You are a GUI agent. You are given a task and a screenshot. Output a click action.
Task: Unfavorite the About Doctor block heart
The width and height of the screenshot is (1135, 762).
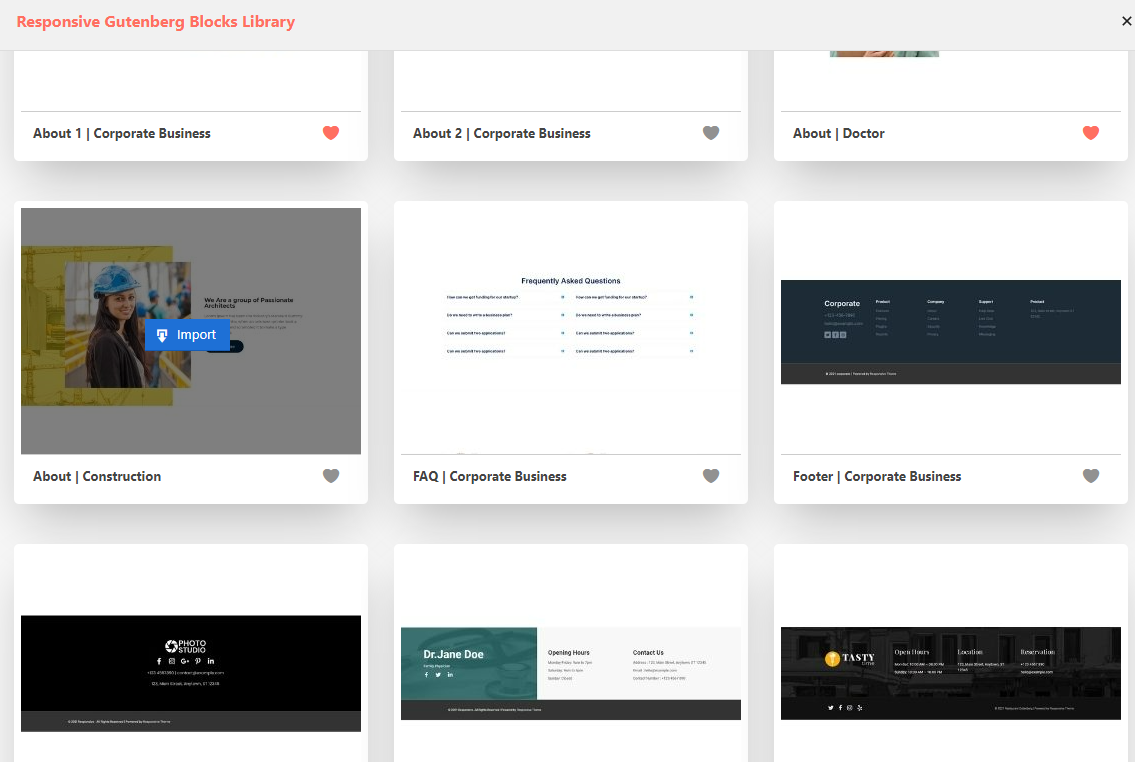pyautogui.click(x=1091, y=132)
